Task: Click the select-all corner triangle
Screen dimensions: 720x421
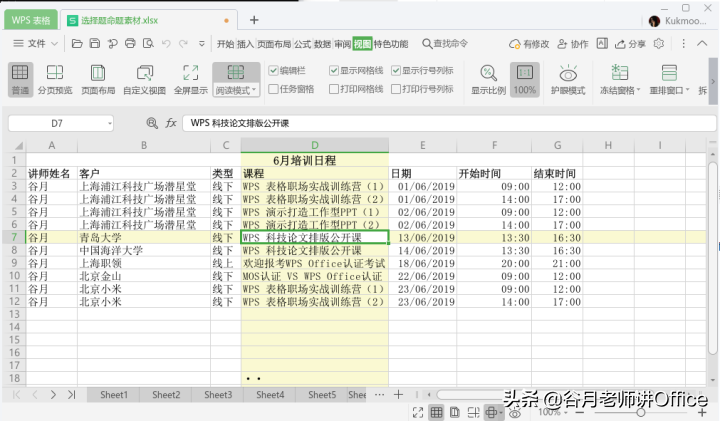Action: pyautogui.click(x=17, y=146)
